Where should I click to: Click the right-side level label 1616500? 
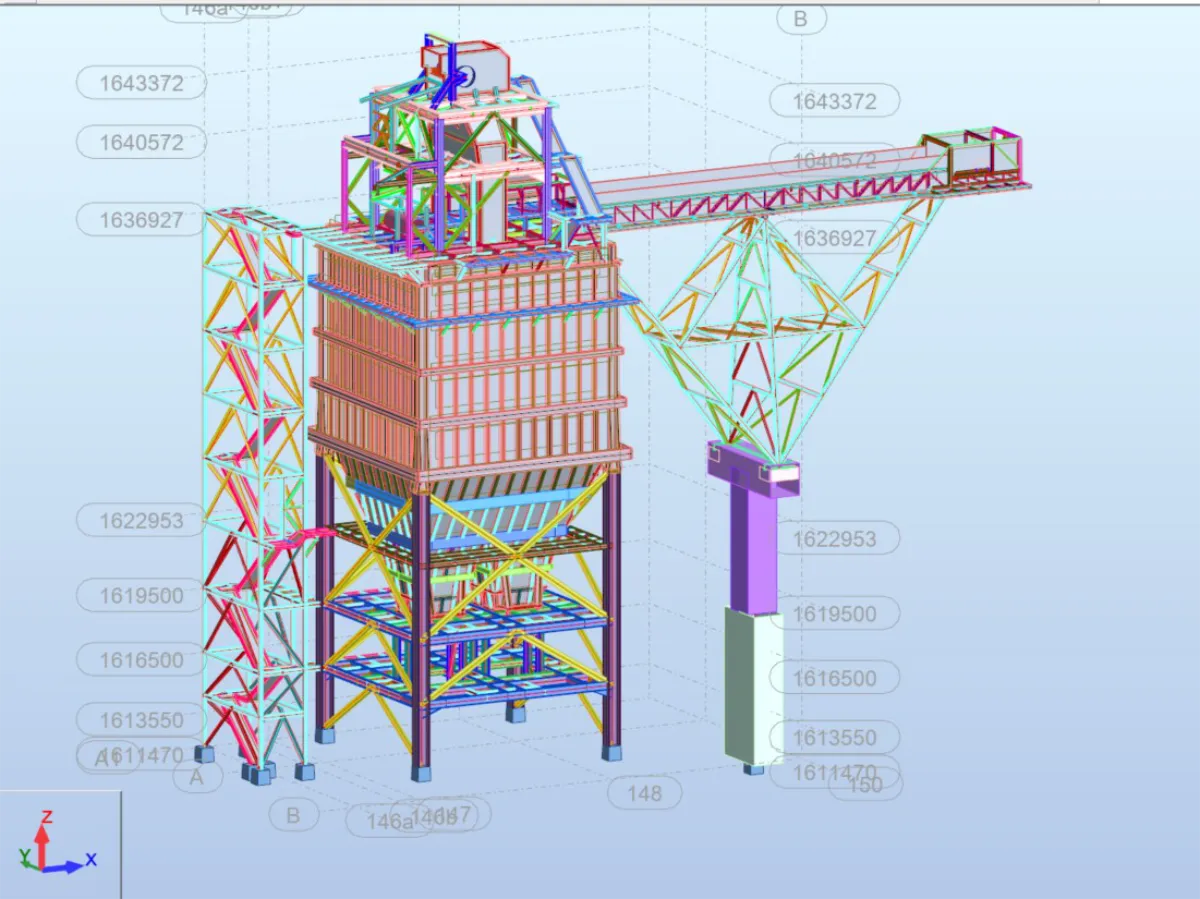pyautogui.click(x=834, y=679)
